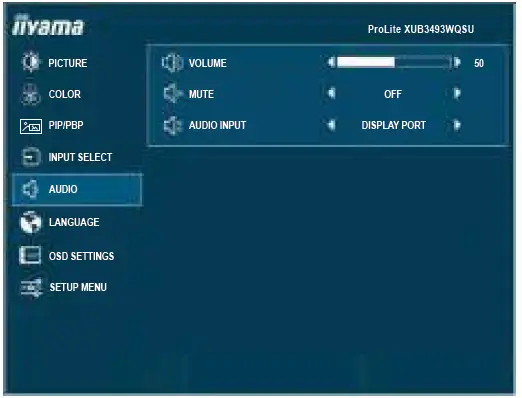Click the Audio speaker icon in sidebar
Viewport: 522px width, 398px height.
point(31,189)
